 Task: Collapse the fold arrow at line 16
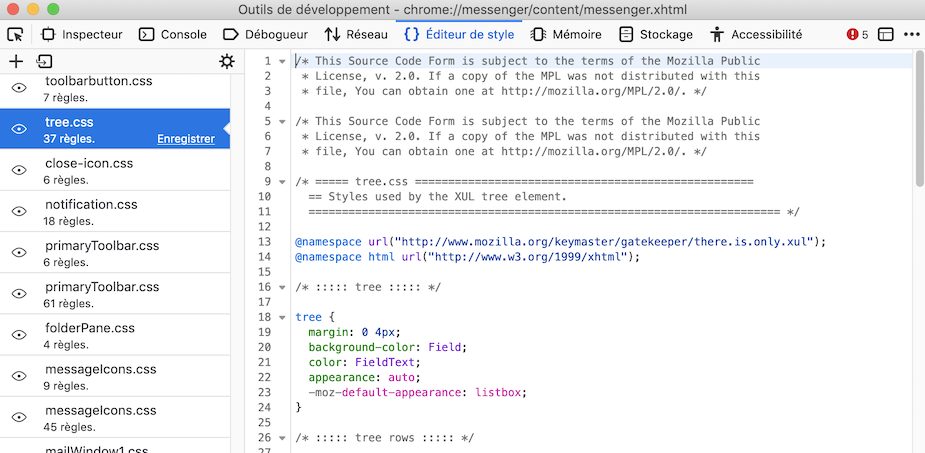[x=282, y=287]
